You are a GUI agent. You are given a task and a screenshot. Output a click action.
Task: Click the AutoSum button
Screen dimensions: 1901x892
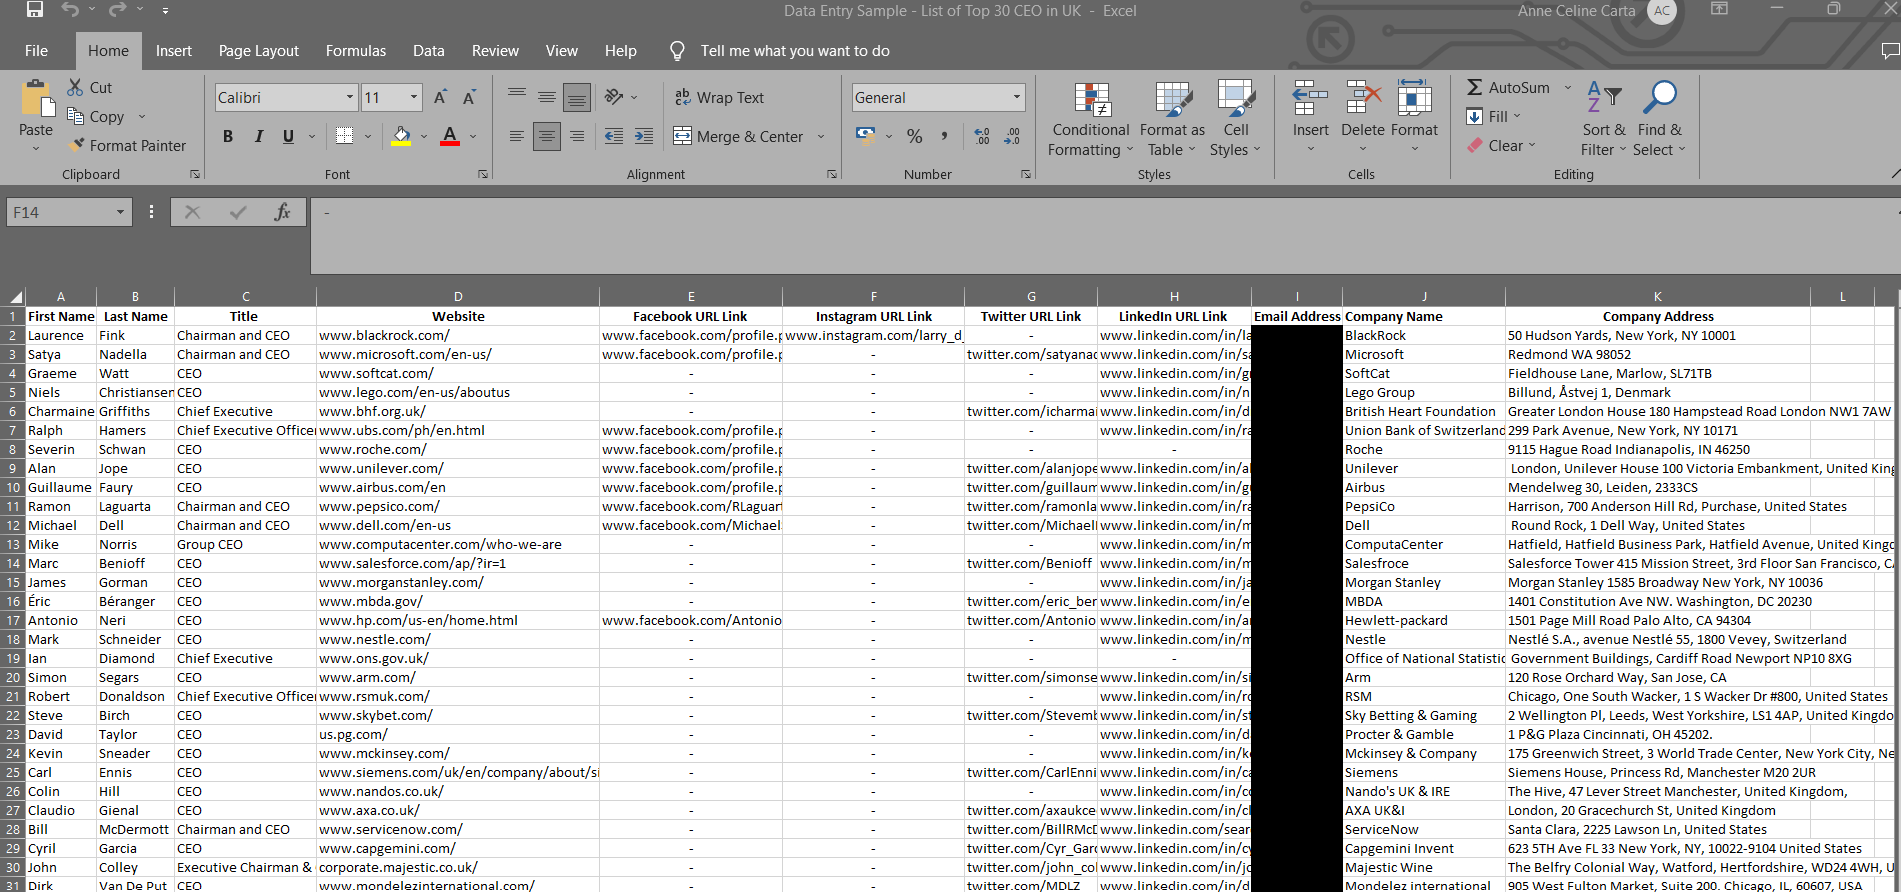point(1508,88)
